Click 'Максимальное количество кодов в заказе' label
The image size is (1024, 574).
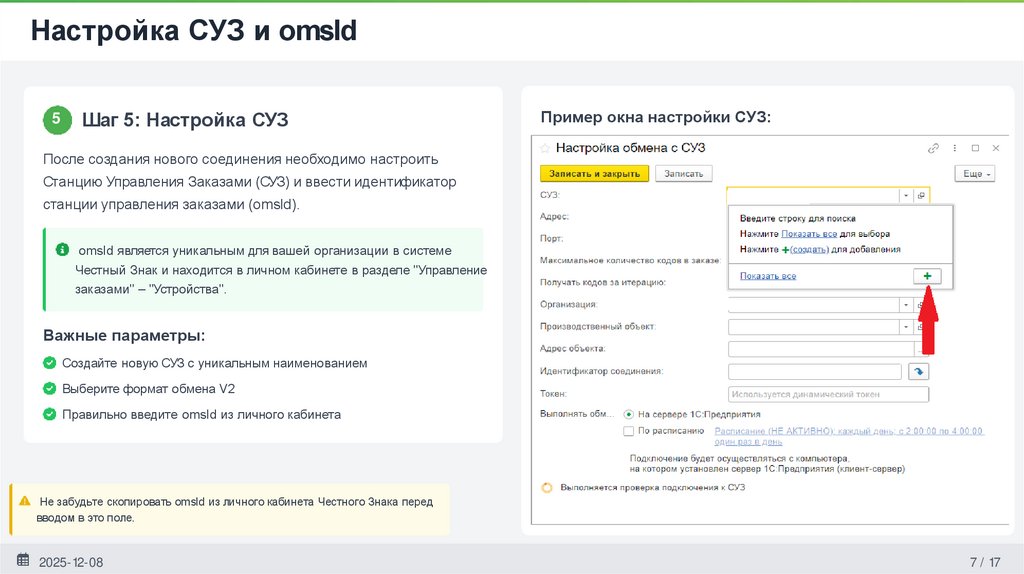[x=630, y=261]
